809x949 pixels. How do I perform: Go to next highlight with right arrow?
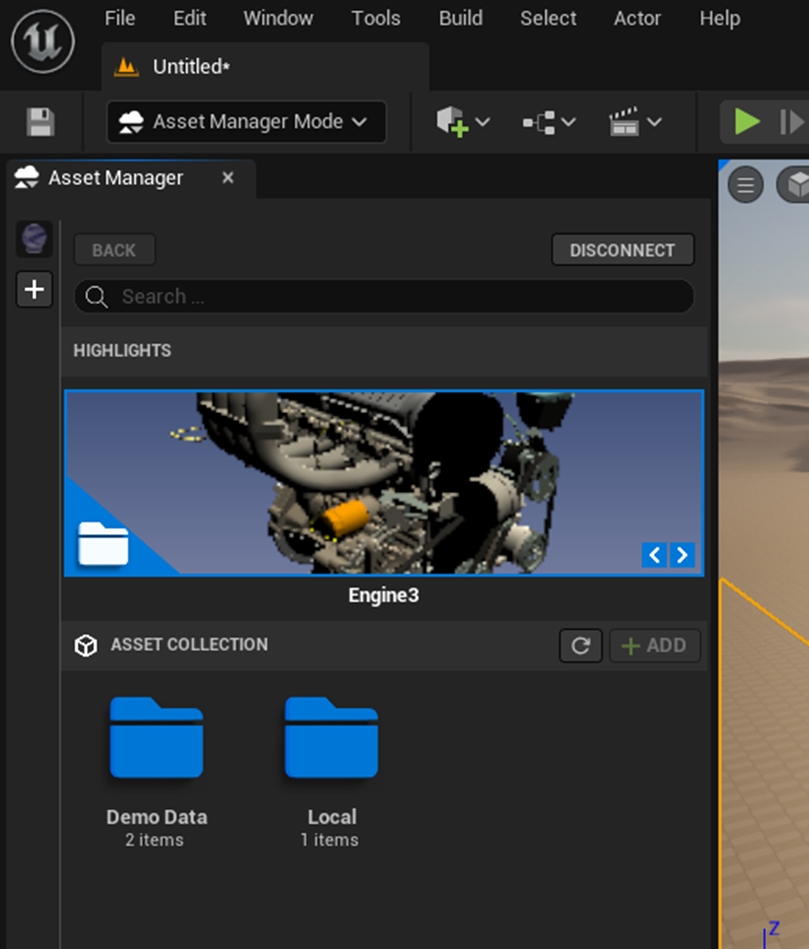click(682, 555)
